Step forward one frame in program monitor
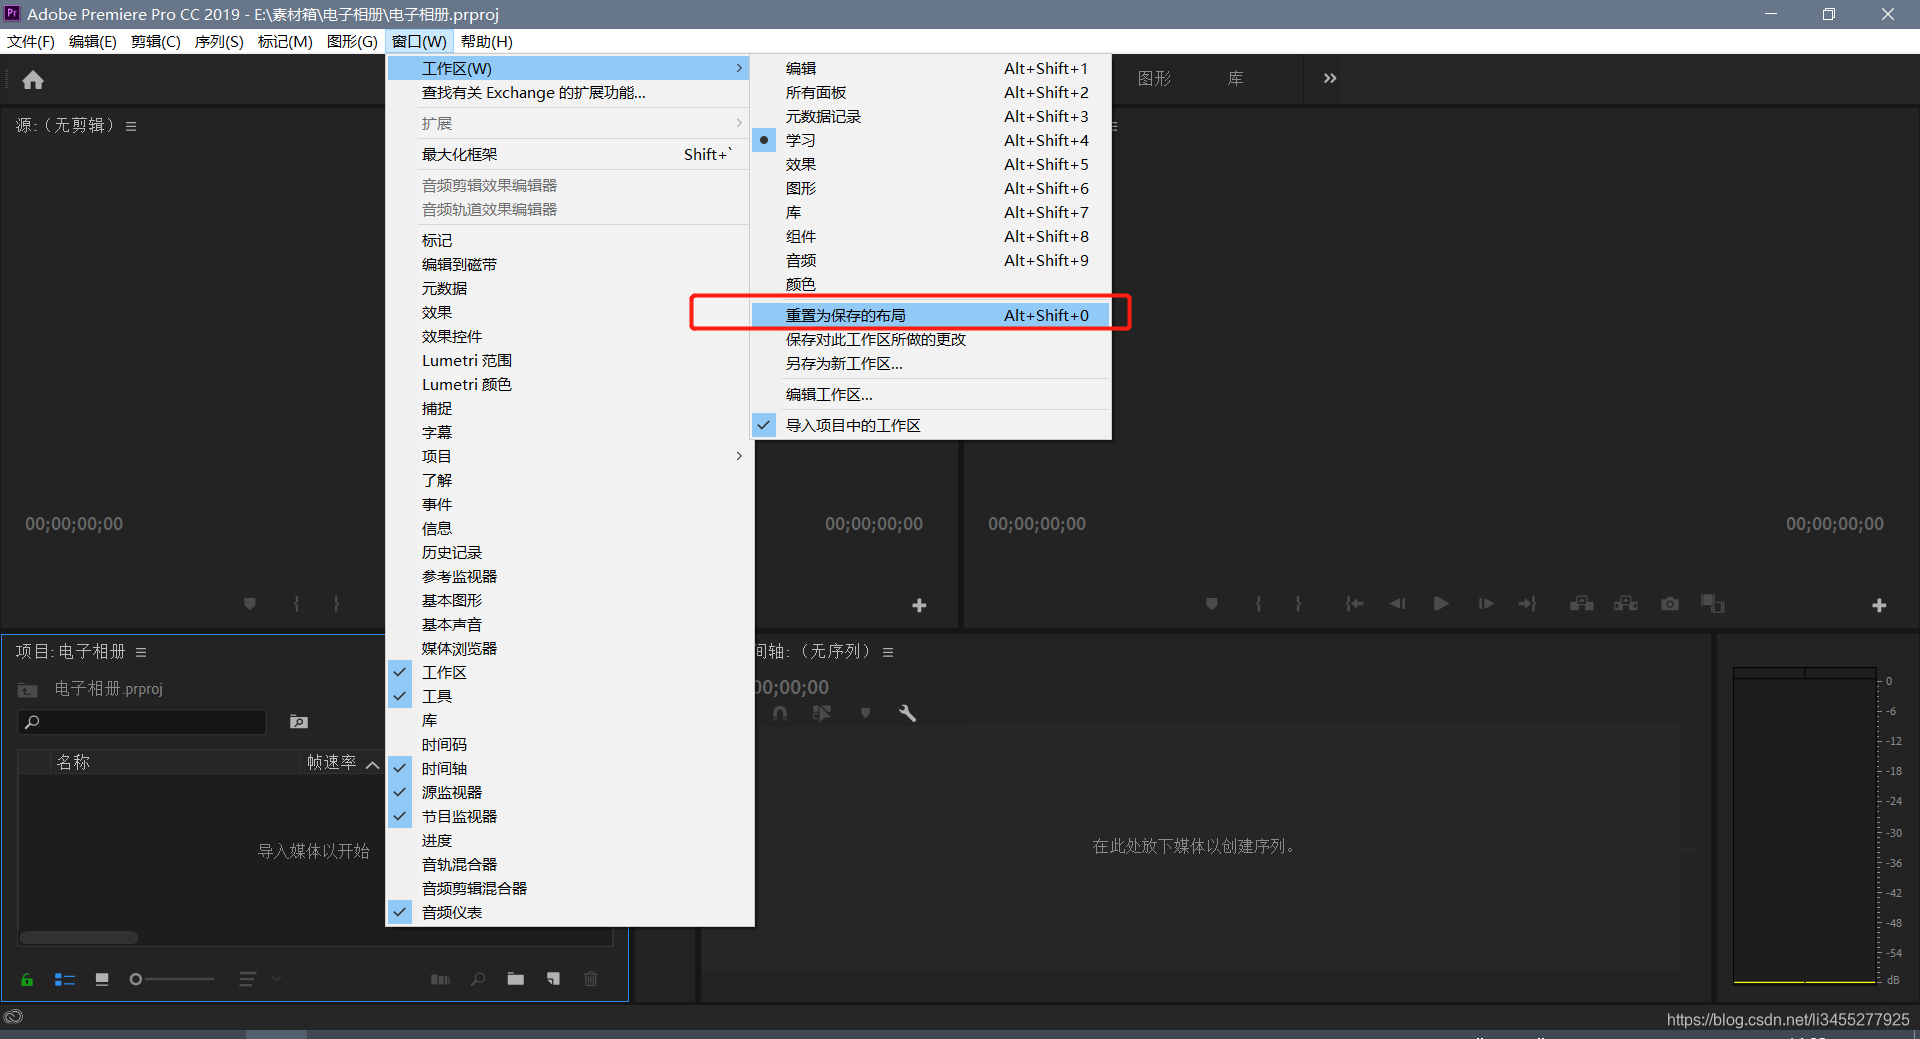 click(x=1486, y=604)
